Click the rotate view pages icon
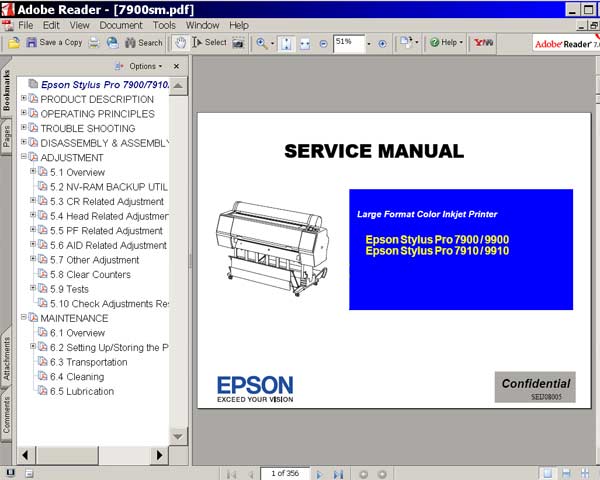The height and width of the screenshot is (480, 600). [406, 42]
